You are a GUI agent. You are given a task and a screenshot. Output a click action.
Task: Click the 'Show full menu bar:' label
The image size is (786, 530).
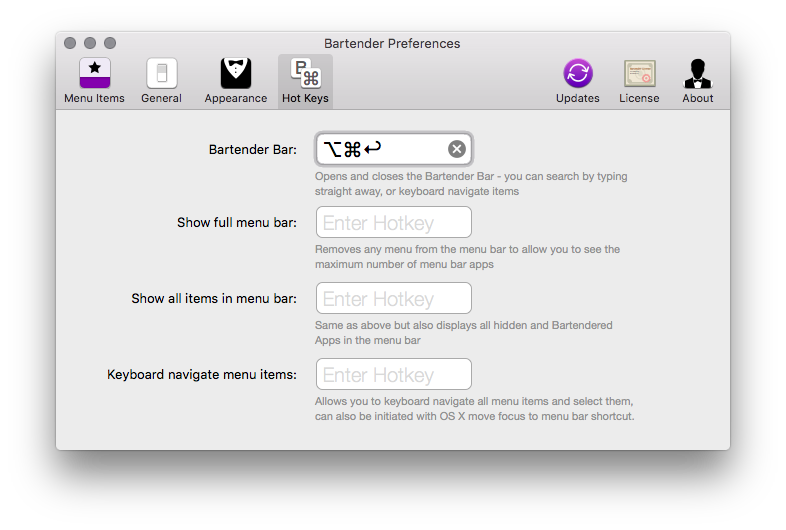tap(237, 222)
